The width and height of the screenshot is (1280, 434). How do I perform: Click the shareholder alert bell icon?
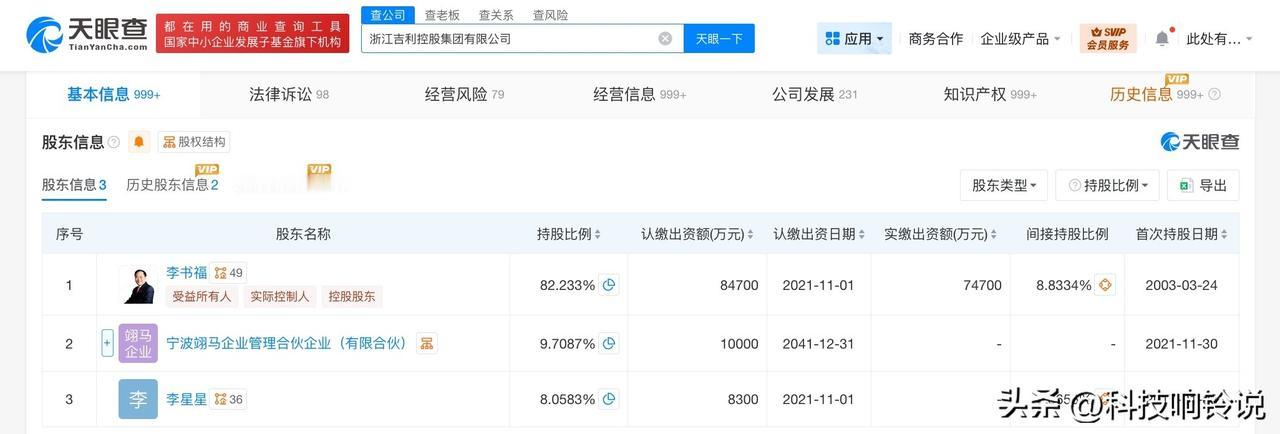pos(139,142)
